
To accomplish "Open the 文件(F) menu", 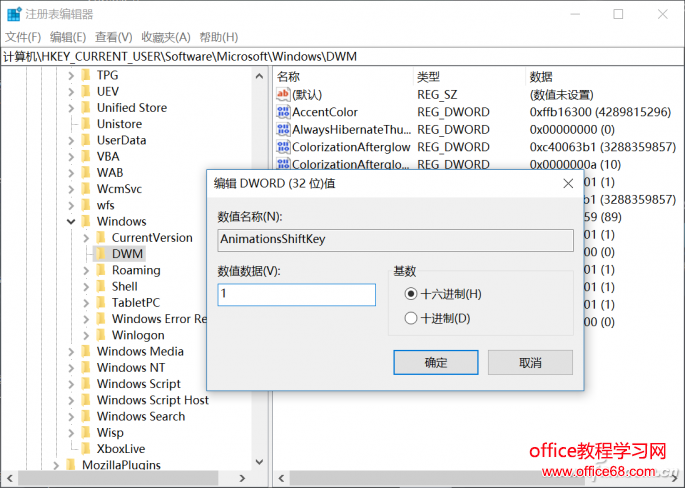I will [23, 37].
